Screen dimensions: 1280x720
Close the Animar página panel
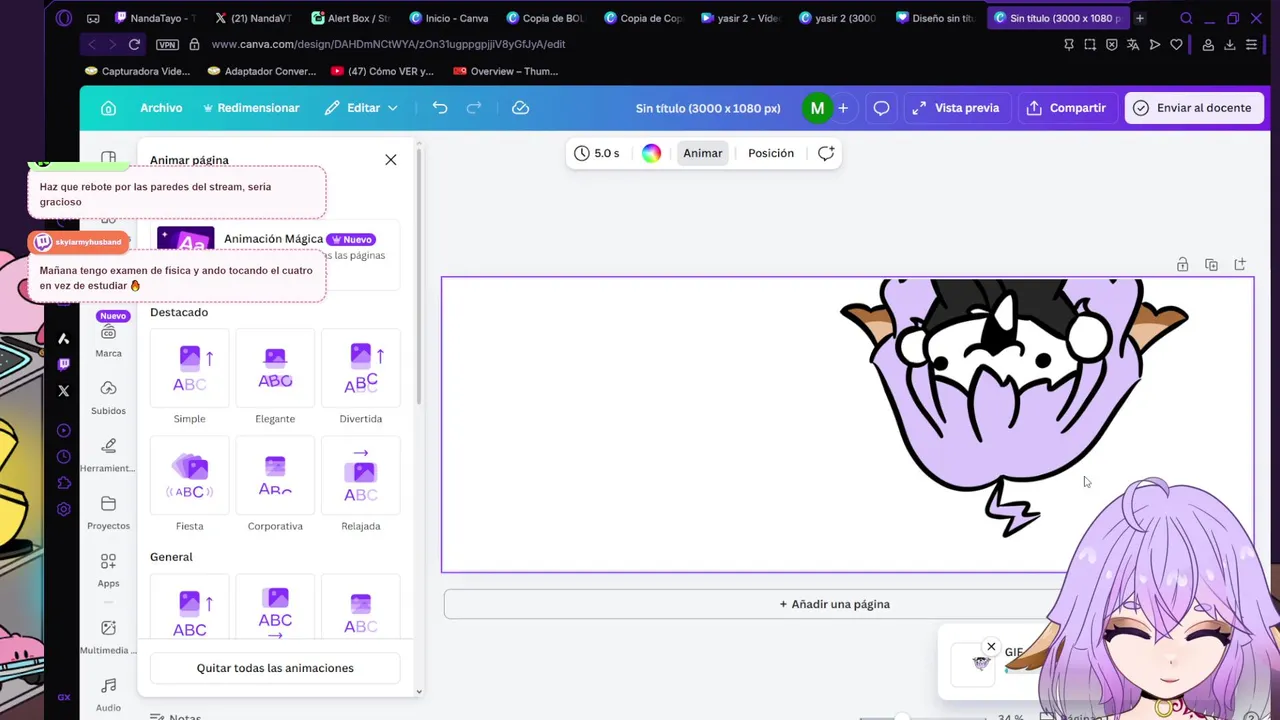click(391, 160)
